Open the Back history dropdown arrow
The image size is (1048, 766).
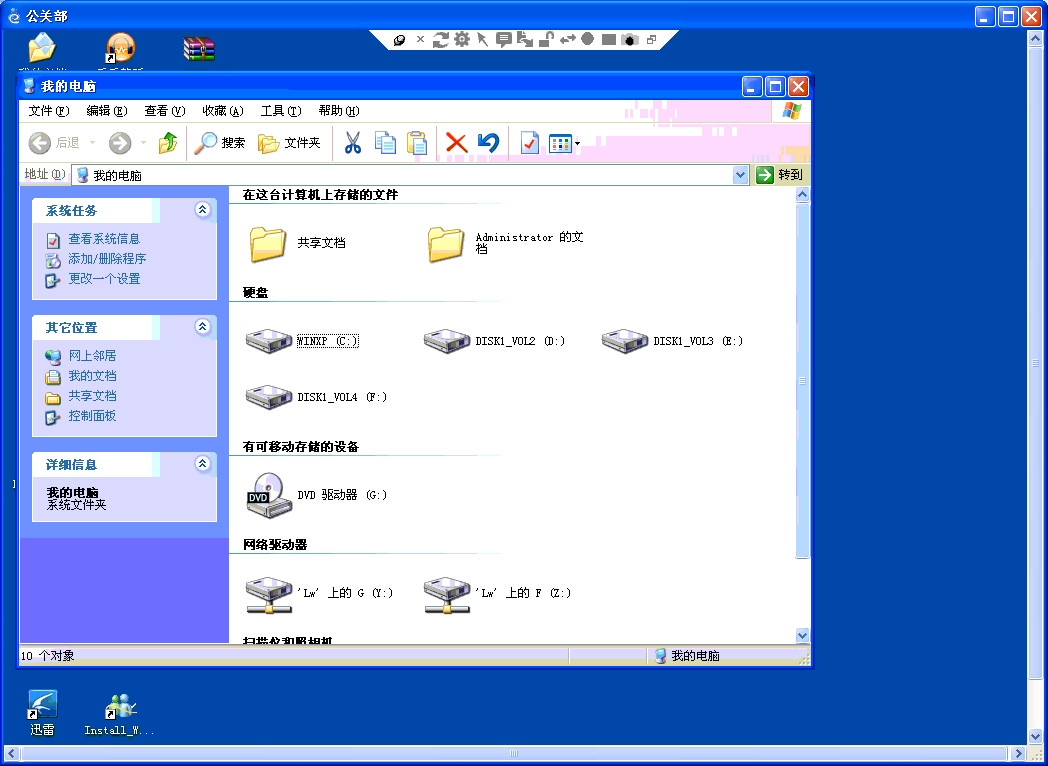92,142
